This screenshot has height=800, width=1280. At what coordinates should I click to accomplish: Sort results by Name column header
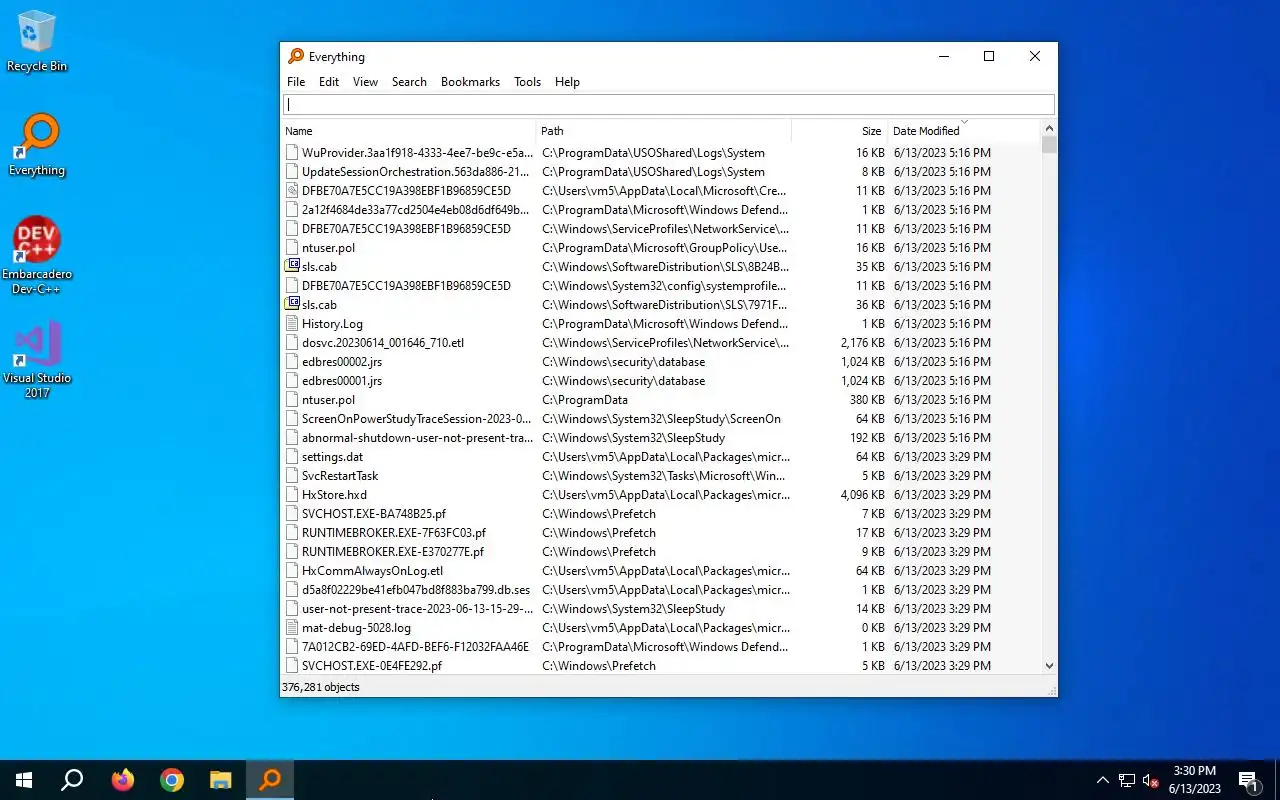[409, 131]
